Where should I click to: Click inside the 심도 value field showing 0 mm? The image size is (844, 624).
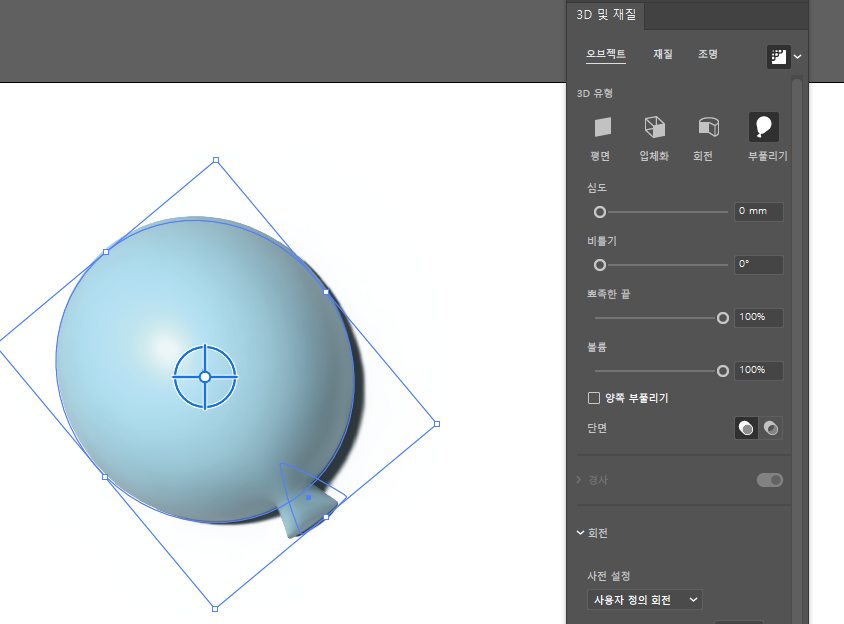757,211
